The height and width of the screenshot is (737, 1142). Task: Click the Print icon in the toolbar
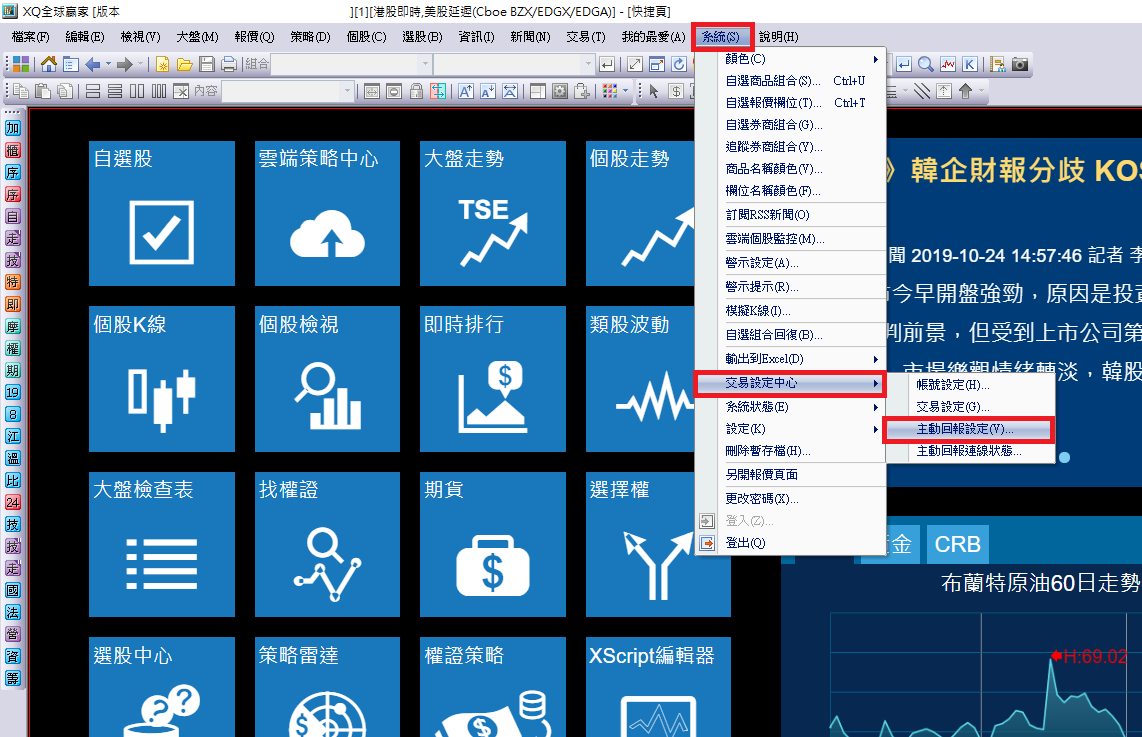[x=228, y=65]
